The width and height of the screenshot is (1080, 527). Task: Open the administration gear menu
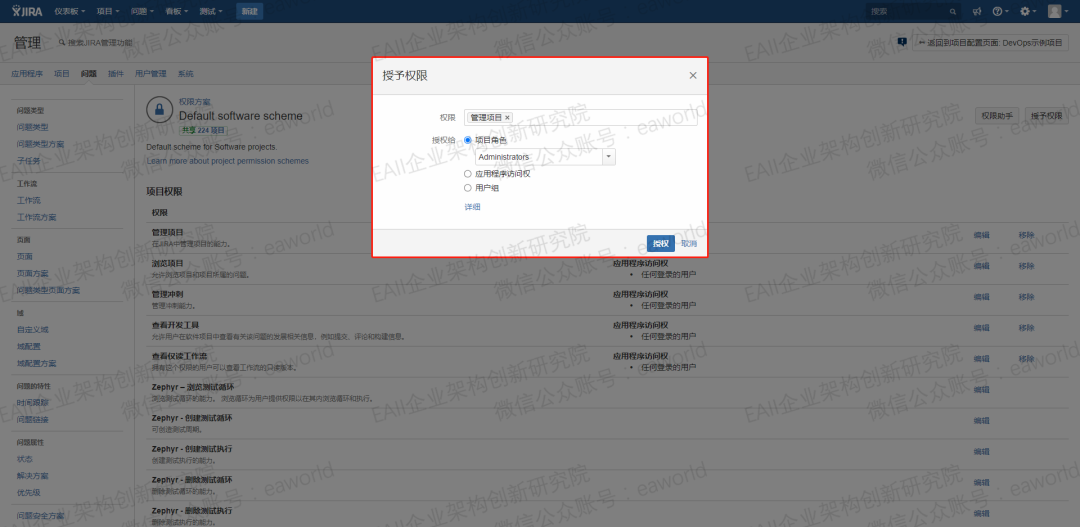[x=1028, y=12]
